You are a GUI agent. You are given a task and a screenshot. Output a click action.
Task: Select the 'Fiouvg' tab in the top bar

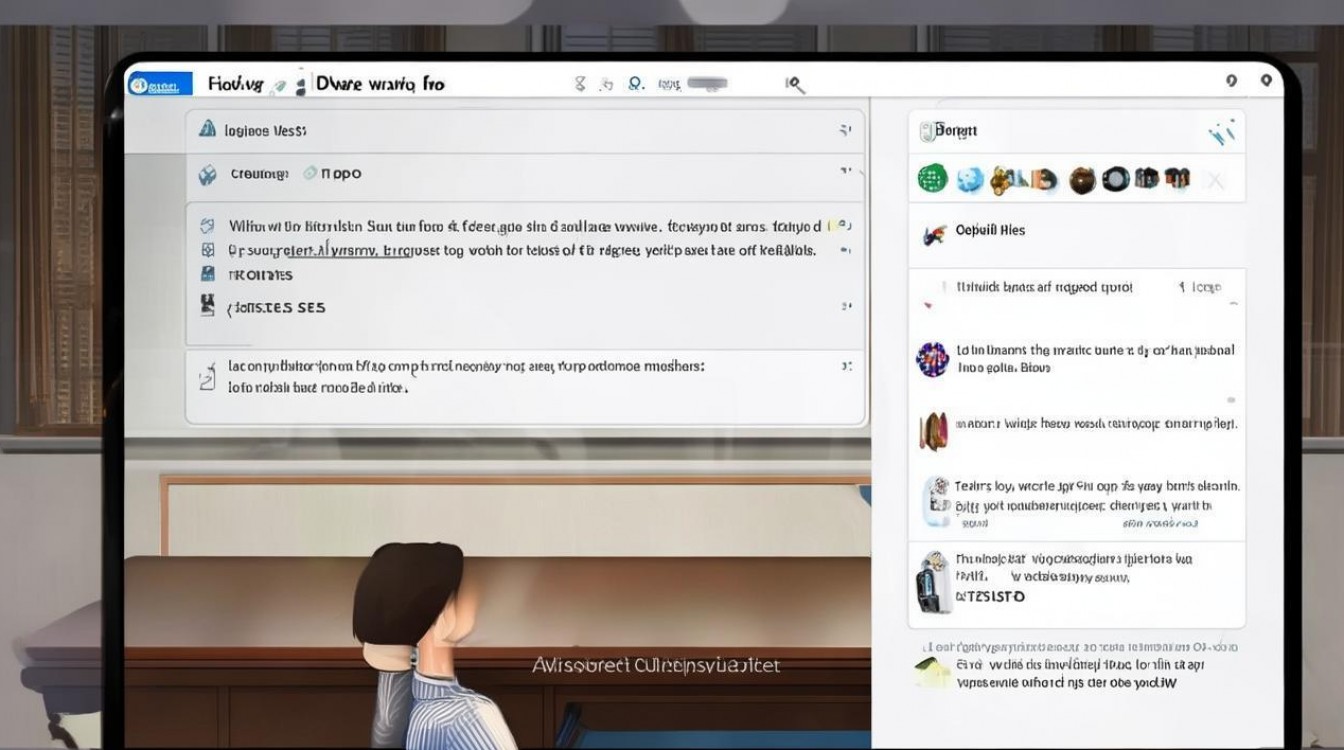click(x=235, y=84)
